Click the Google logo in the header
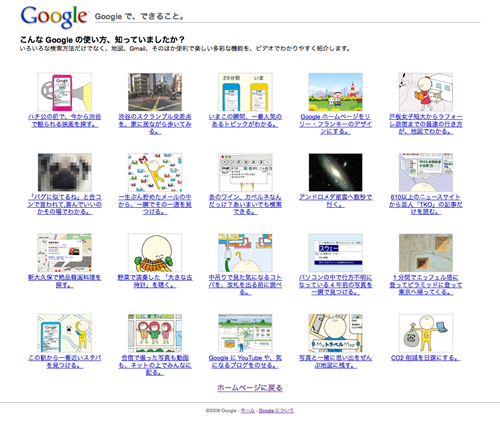This screenshot has height=423, width=500. 54,17
